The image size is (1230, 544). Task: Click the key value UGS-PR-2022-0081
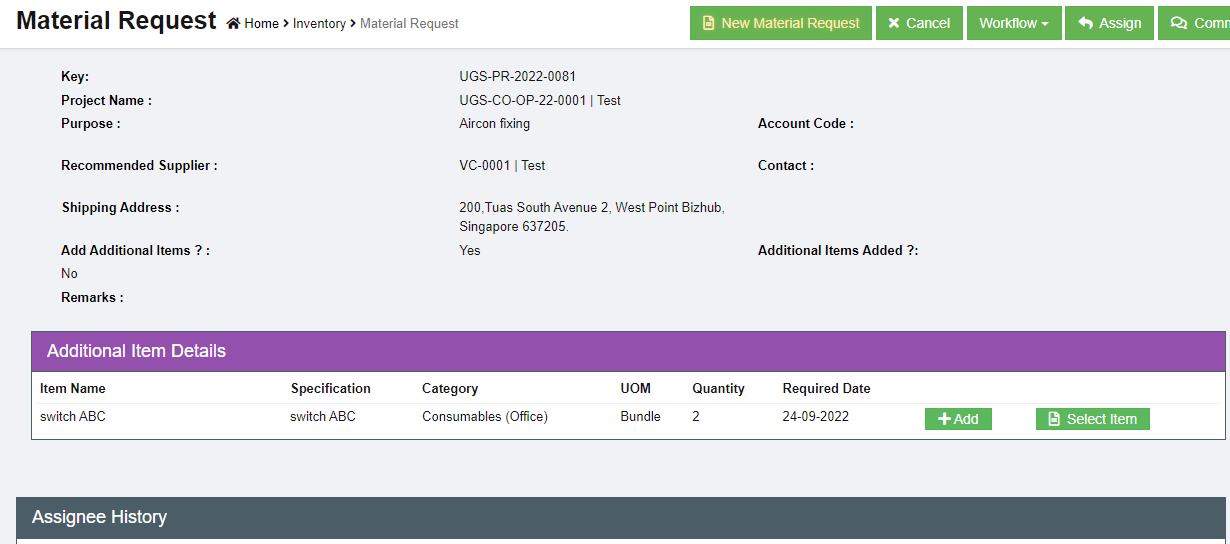coord(517,76)
